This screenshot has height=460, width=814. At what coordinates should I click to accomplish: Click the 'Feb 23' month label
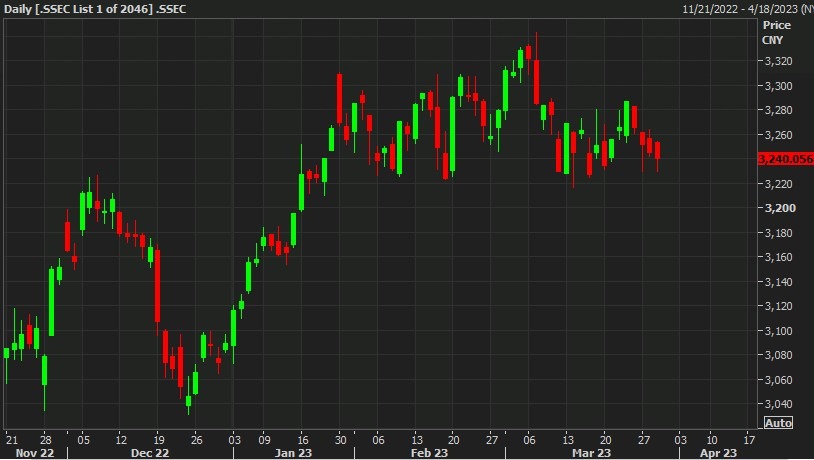tap(429, 453)
